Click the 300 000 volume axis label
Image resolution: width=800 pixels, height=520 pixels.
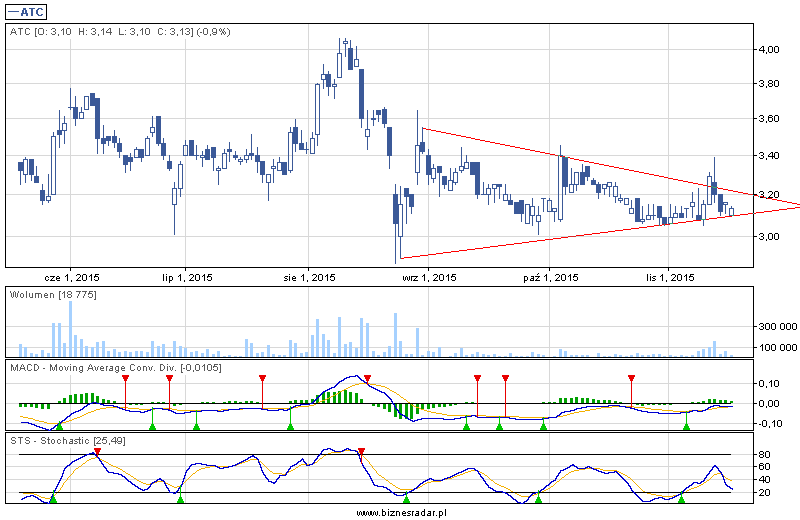click(x=776, y=326)
